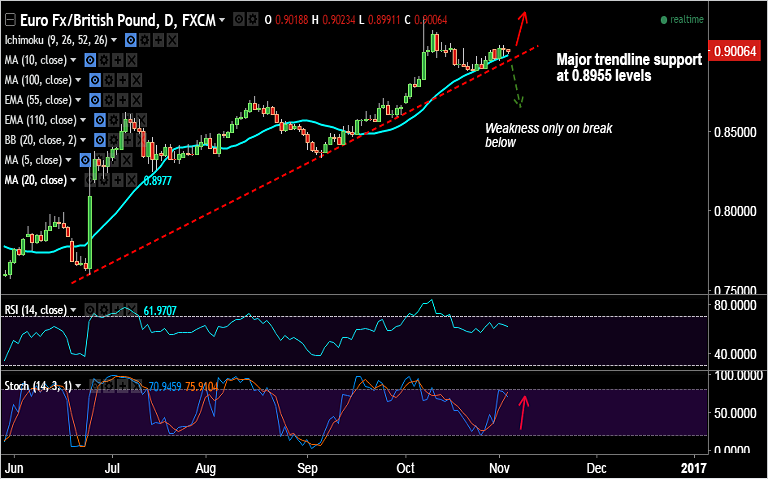Toggle visibility of the Stoch indicator
768x480 pixels.
[95, 385]
